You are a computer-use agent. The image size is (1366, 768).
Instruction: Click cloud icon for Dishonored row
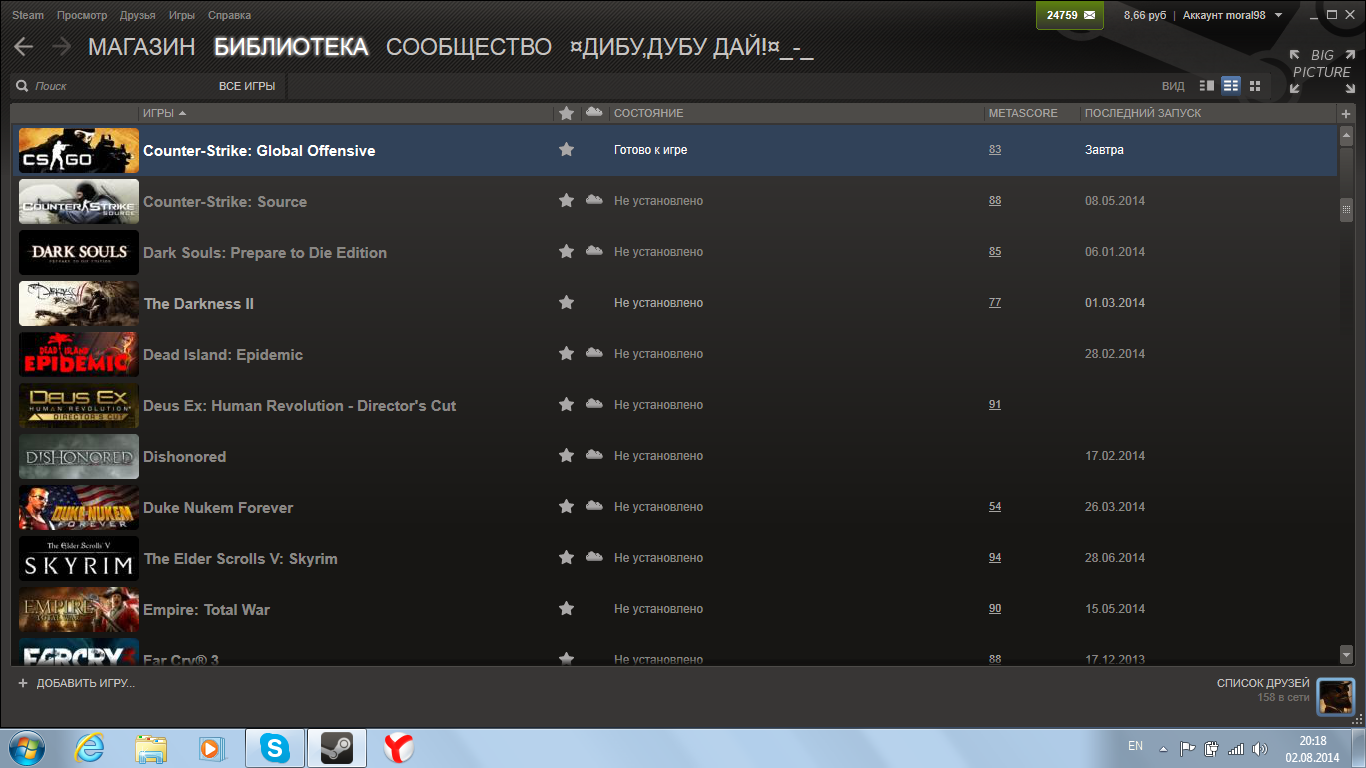tap(594, 454)
